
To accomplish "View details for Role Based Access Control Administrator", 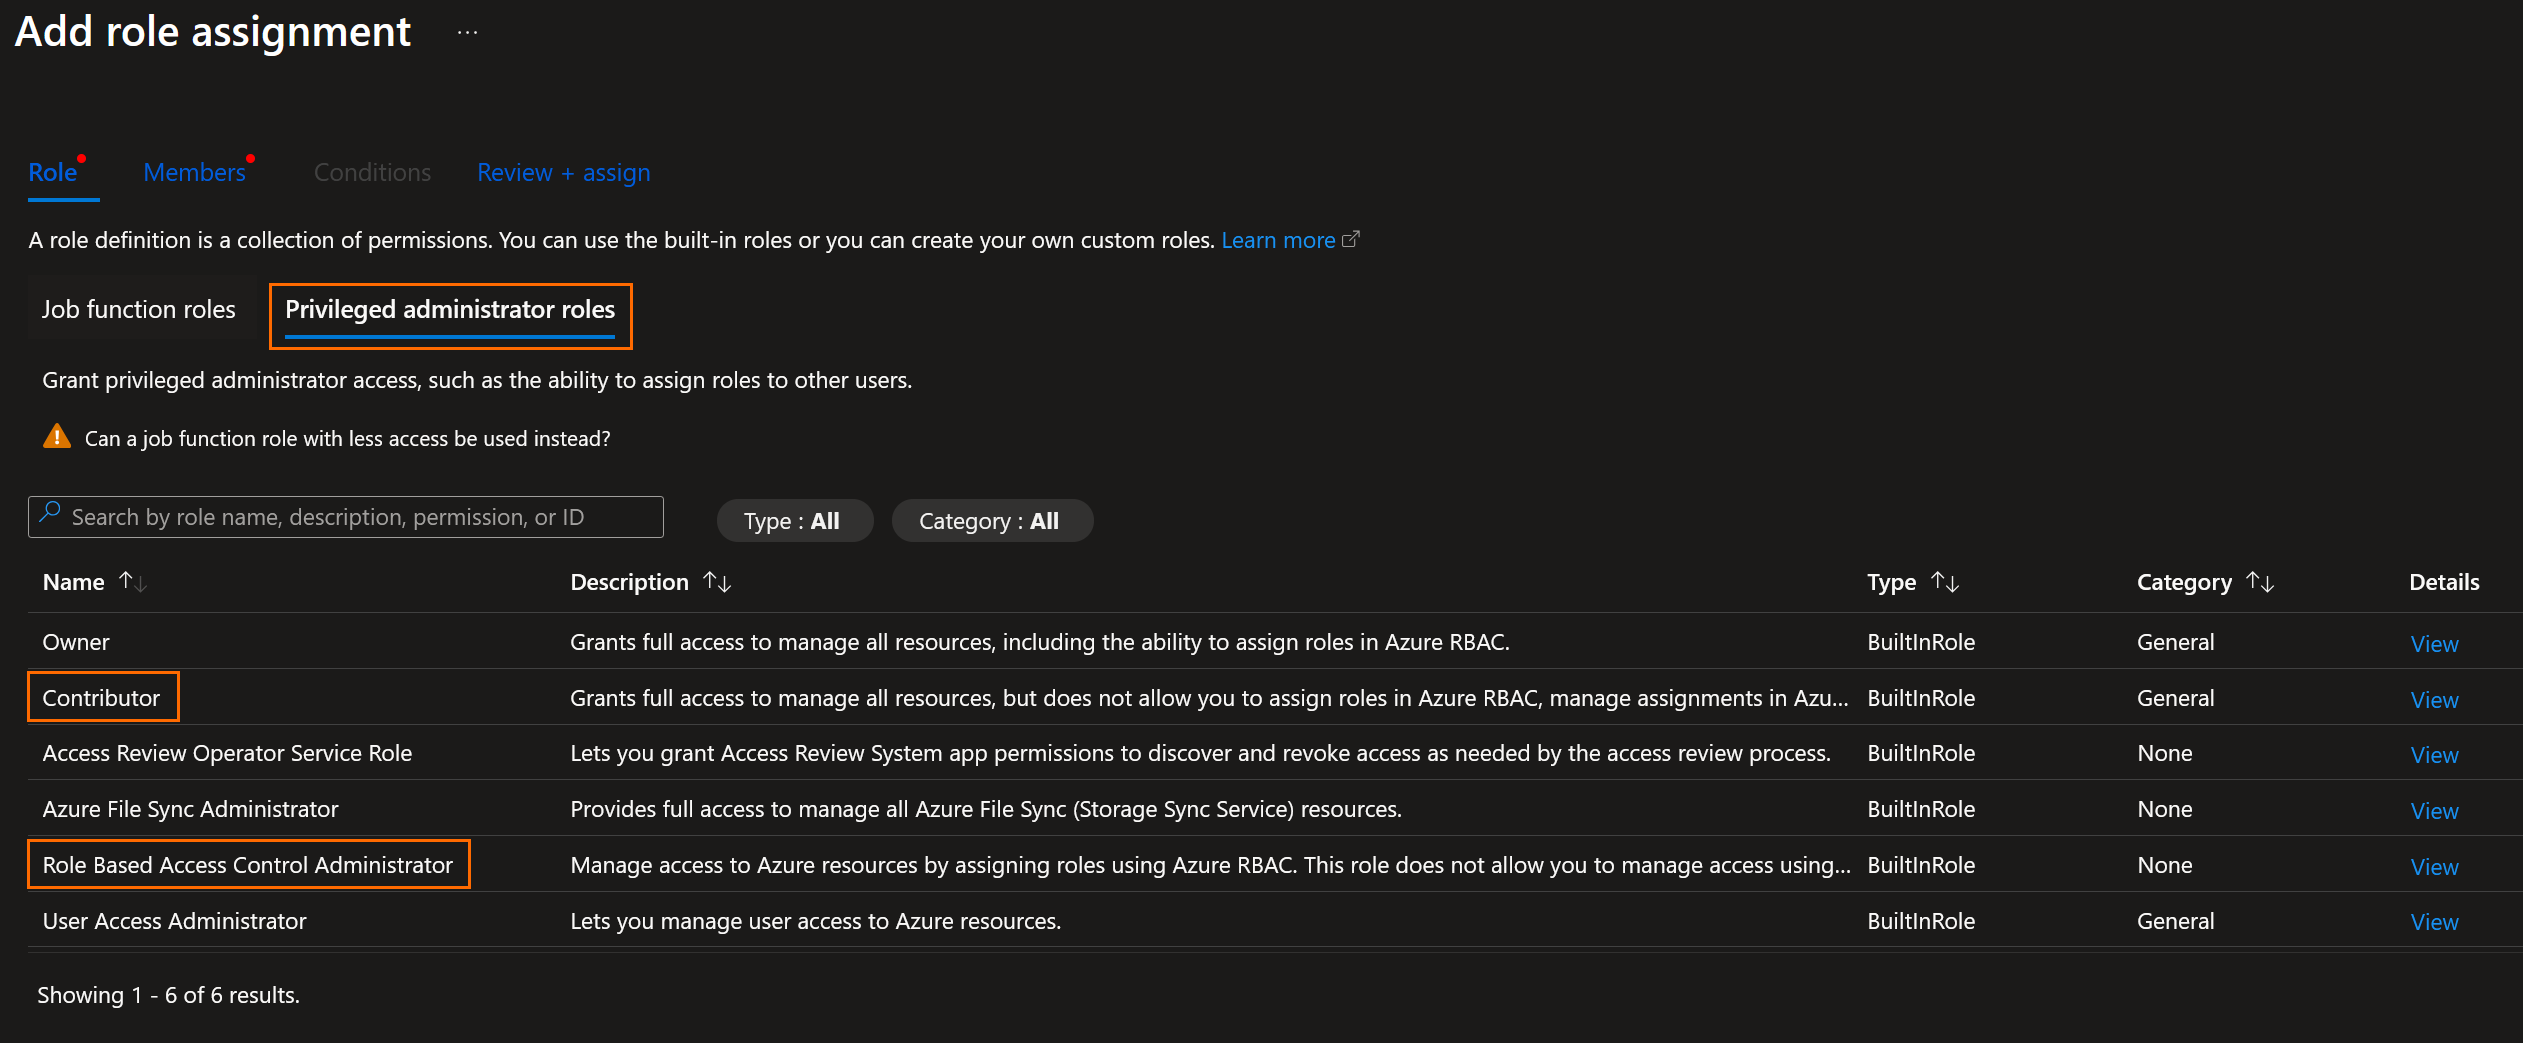I will tap(2434, 867).
